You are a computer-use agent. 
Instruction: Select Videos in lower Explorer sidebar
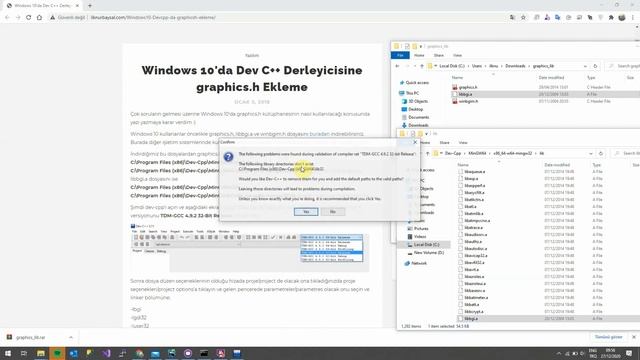420,236
